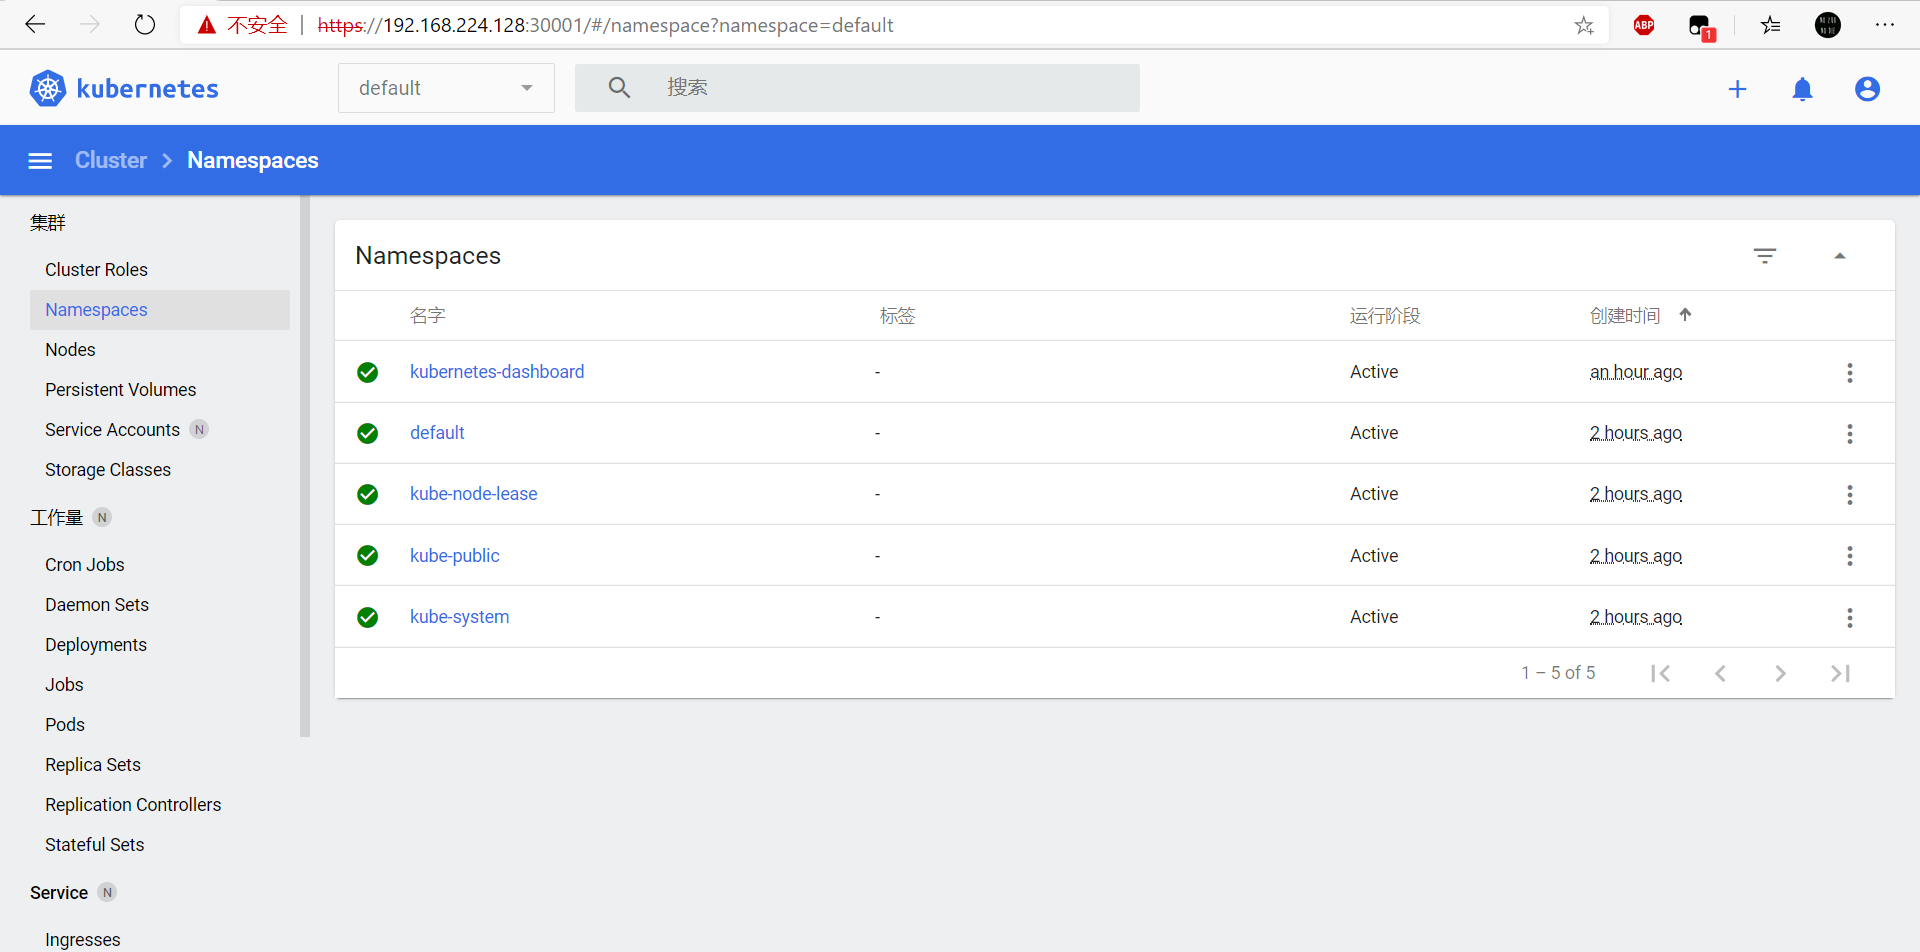This screenshot has height=952, width=1920.
Task: Open the kube-system namespace link
Action: click(x=460, y=617)
